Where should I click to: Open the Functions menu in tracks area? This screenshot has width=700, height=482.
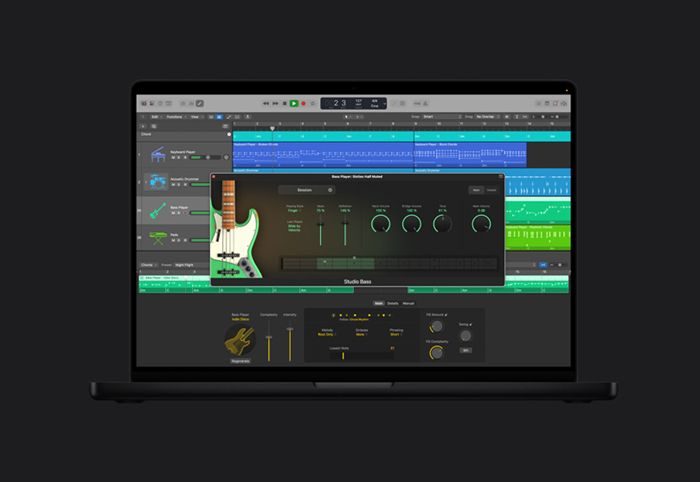pos(175,117)
